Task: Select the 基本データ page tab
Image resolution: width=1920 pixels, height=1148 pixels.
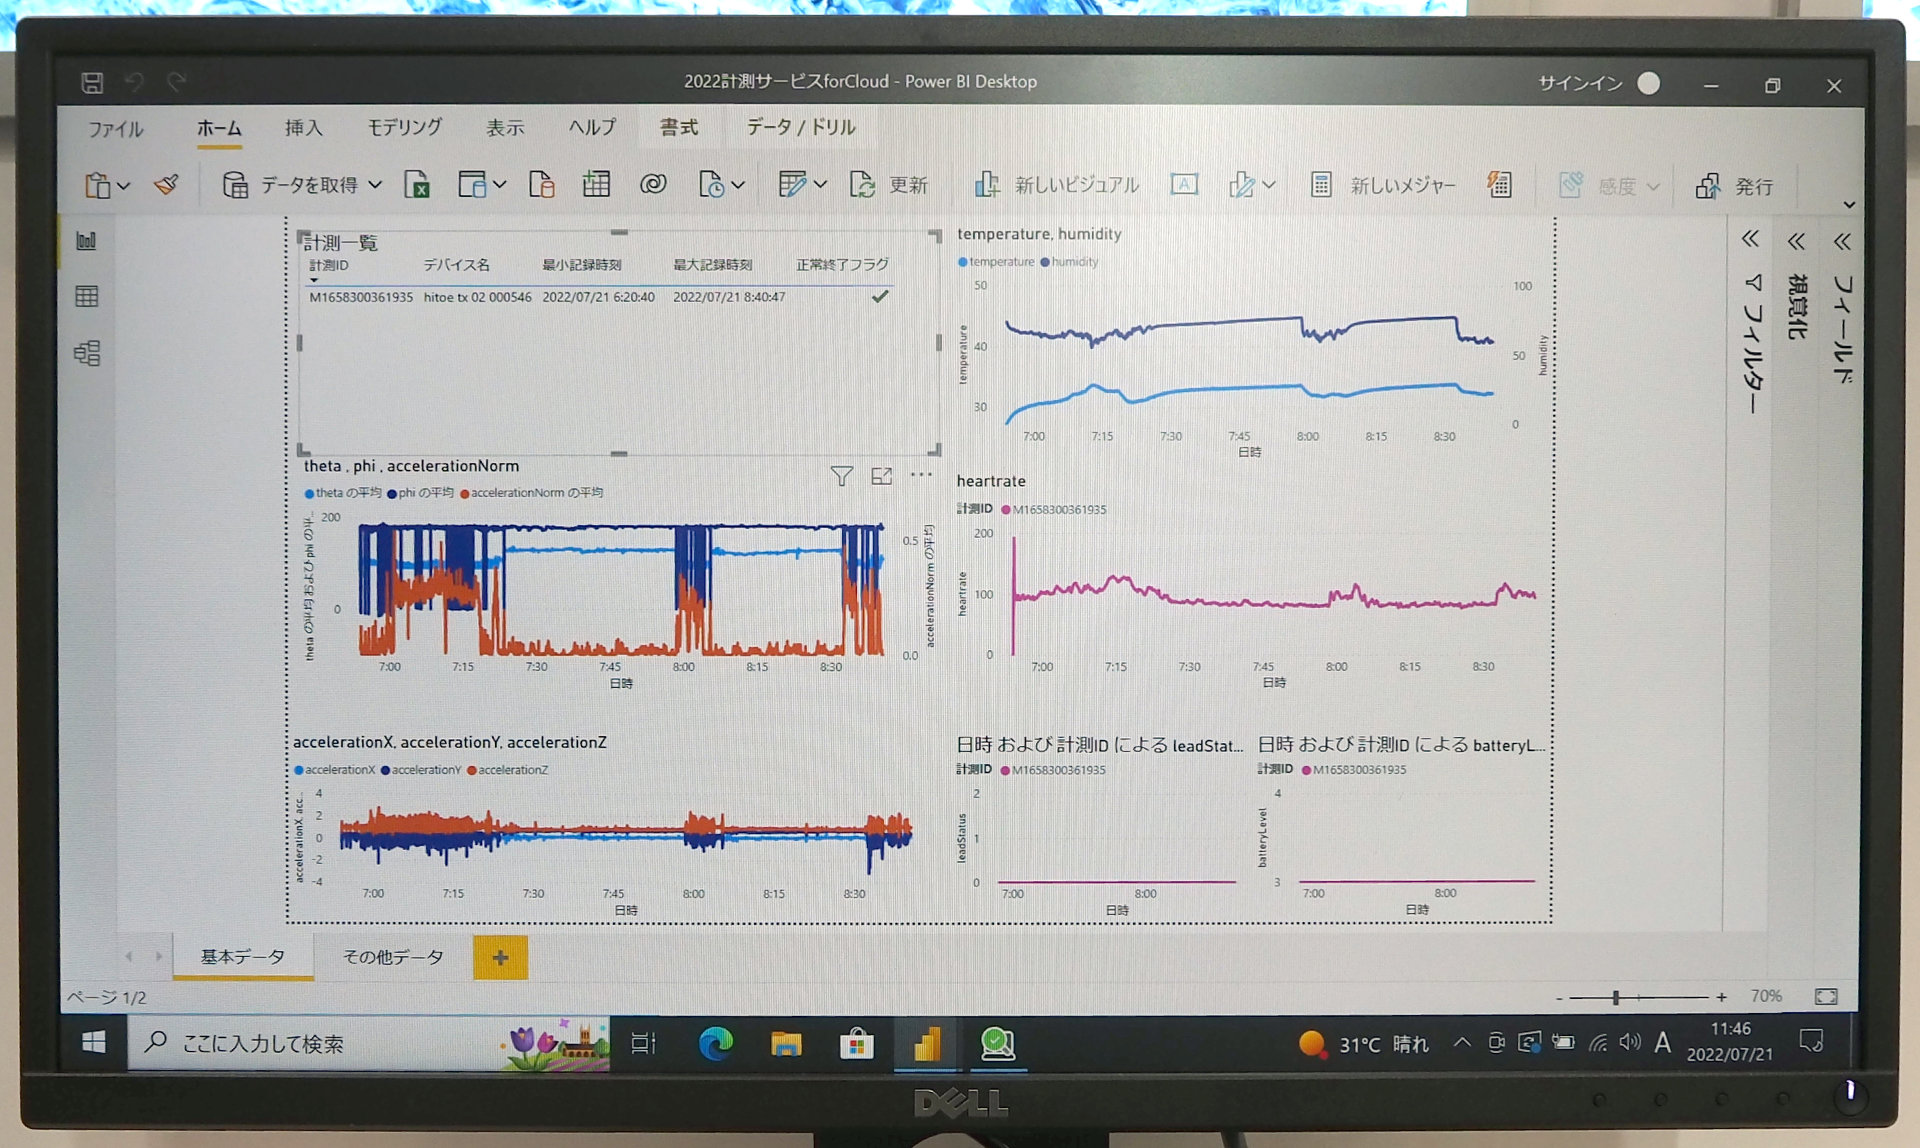Action: pos(243,957)
